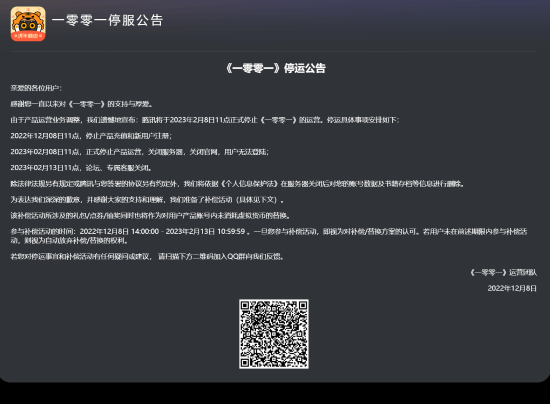
Task: Click the QR code image
Action: (x=274, y=334)
